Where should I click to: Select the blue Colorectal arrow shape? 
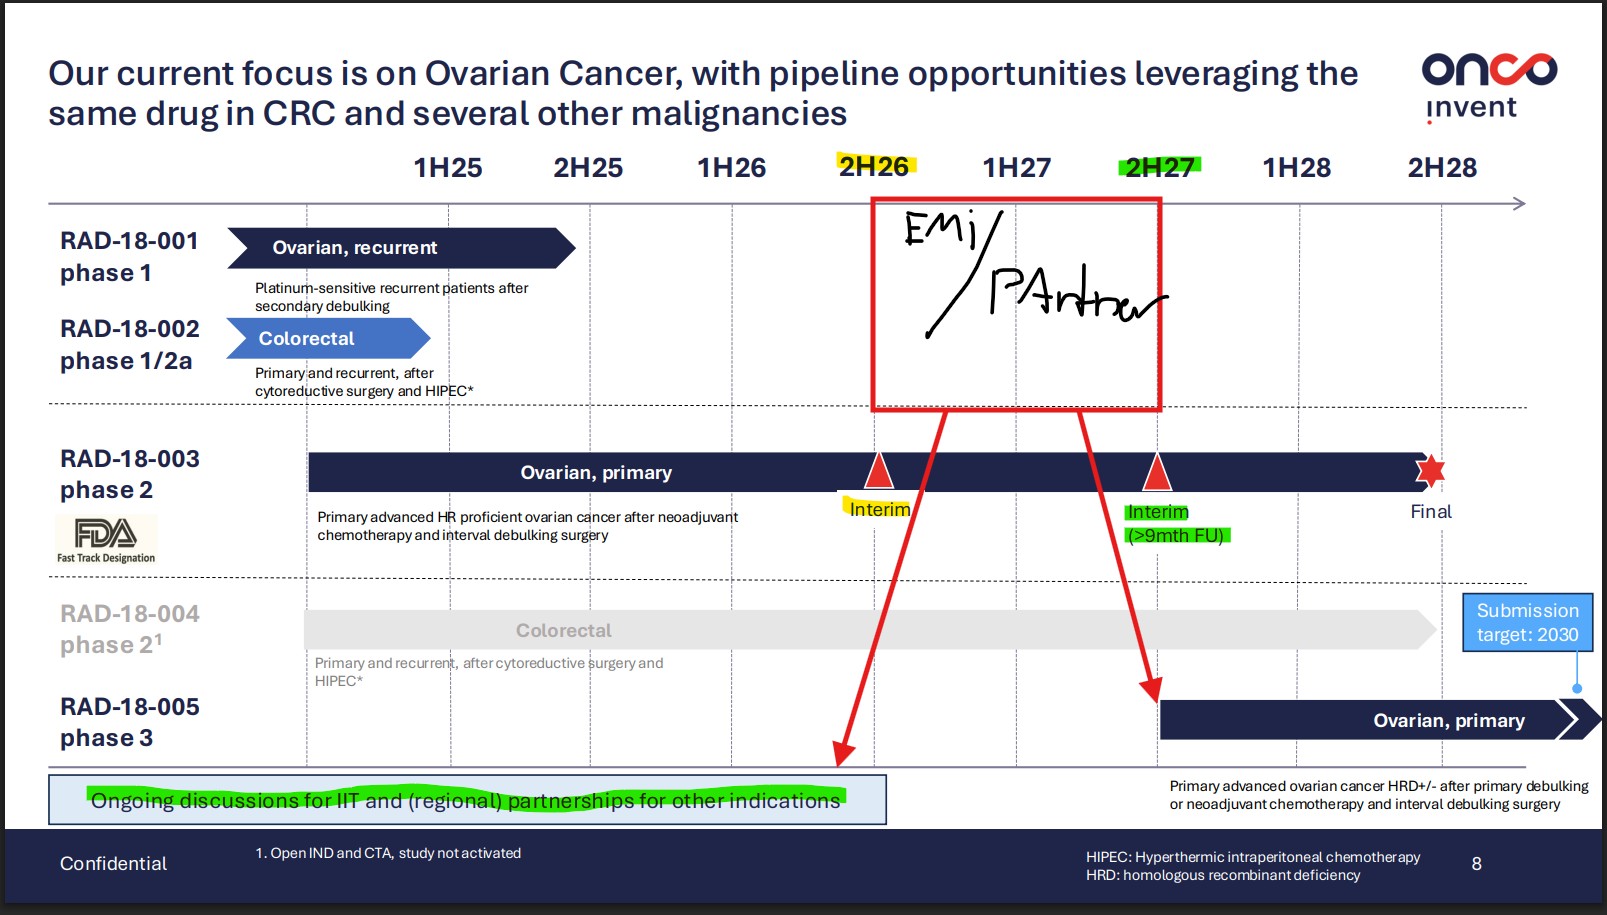point(327,338)
